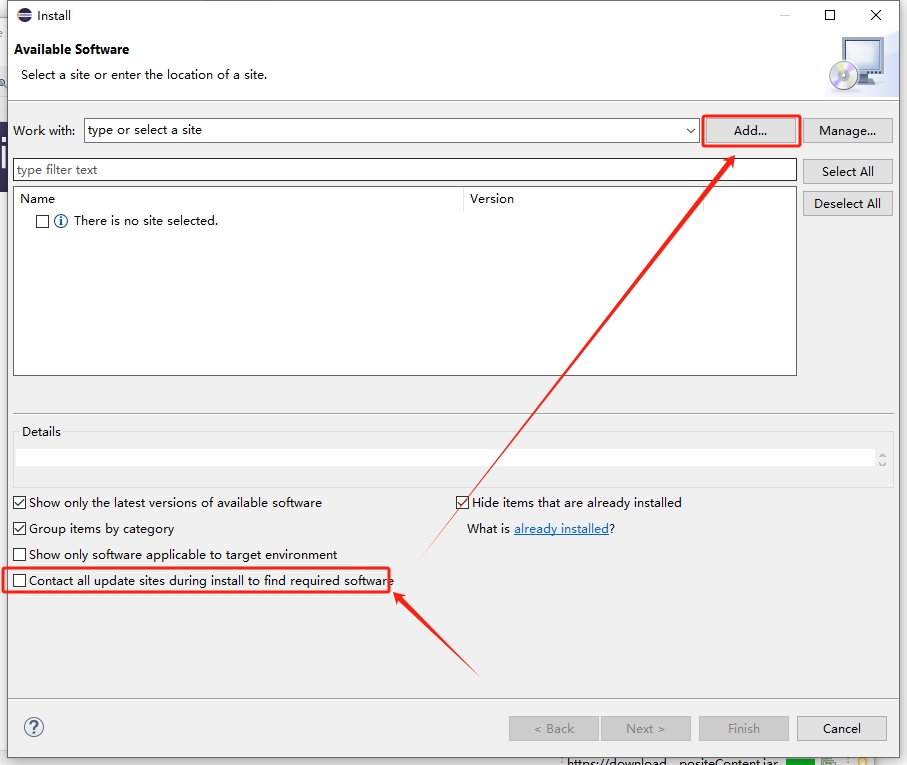Enable Show only software applicable to target environment
Image resolution: width=907 pixels, height=765 pixels.
click(x=20, y=555)
